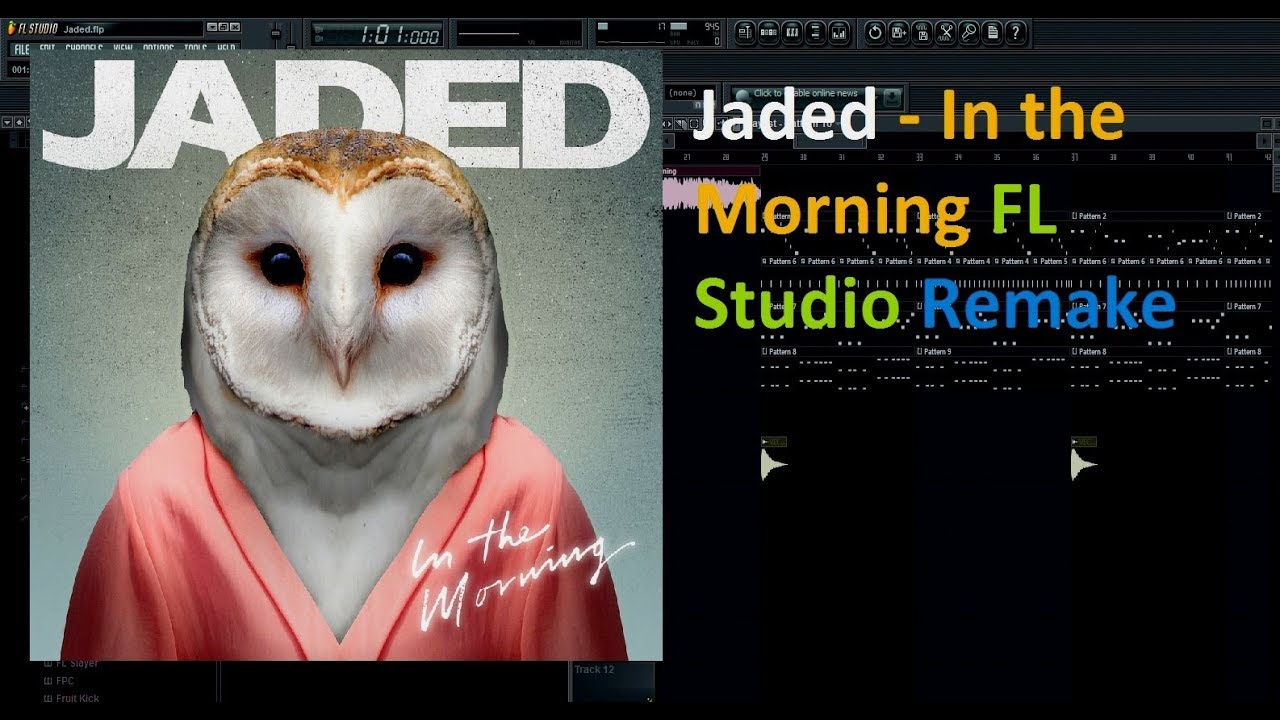Select FPC in the browser list
Viewport: 1280px width, 720px height.
[65, 681]
